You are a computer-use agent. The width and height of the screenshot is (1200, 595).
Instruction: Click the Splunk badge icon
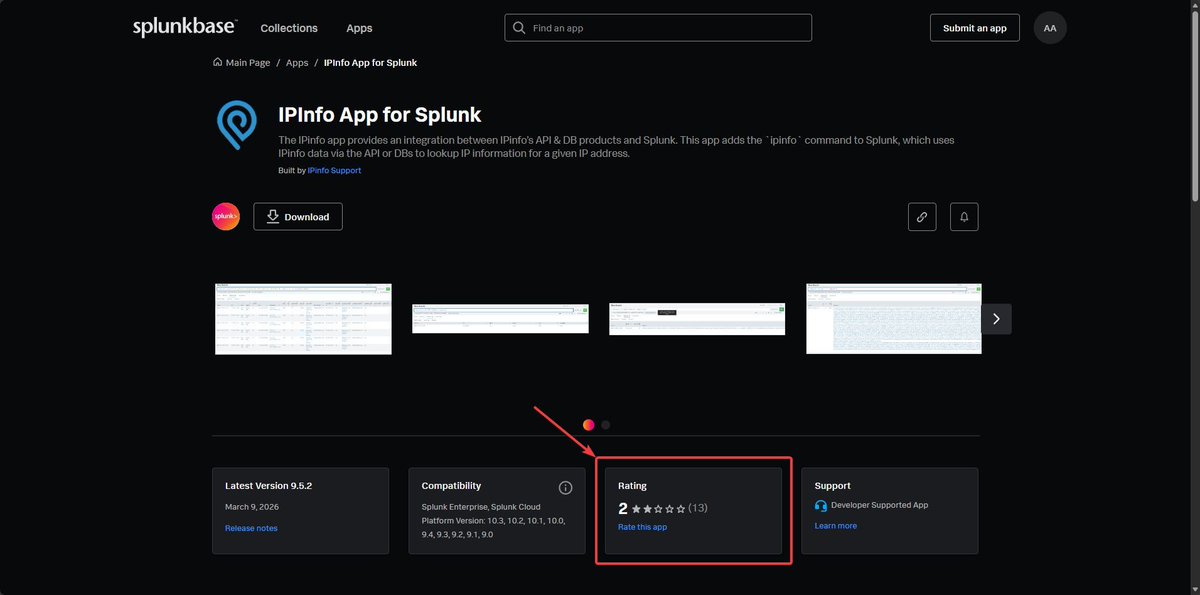(x=226, y=217)
